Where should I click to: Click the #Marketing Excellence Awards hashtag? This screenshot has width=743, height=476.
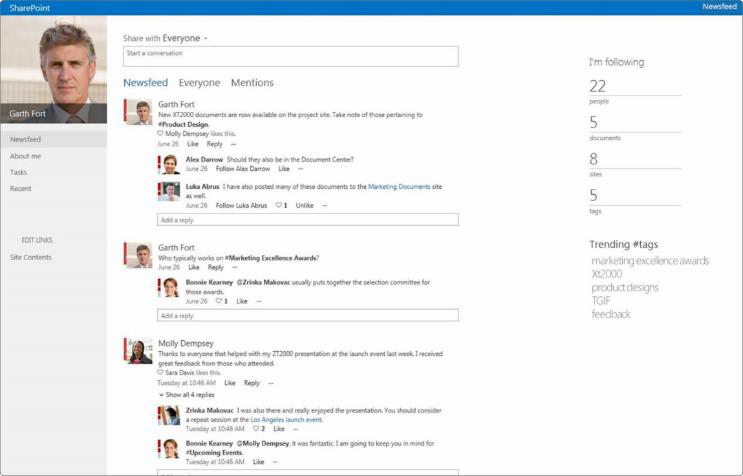pos(270,258)
